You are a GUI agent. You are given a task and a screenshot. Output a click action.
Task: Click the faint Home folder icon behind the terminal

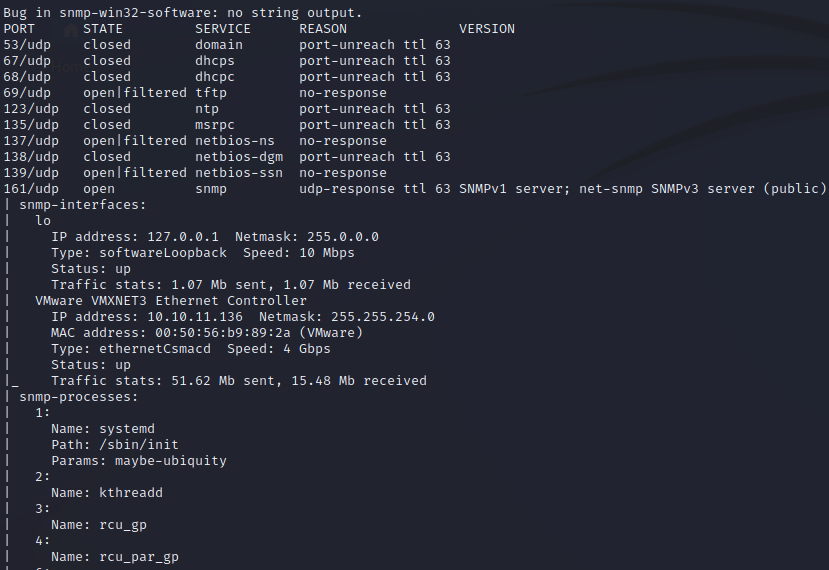[x=71, y=32]
